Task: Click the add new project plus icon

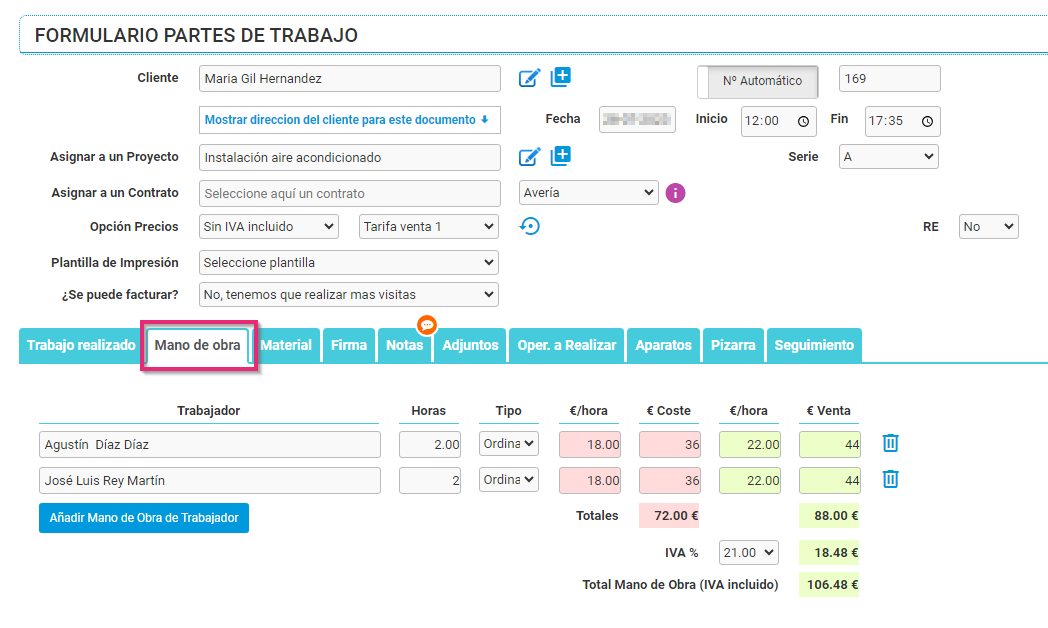Action: click(x=561, y=156)
